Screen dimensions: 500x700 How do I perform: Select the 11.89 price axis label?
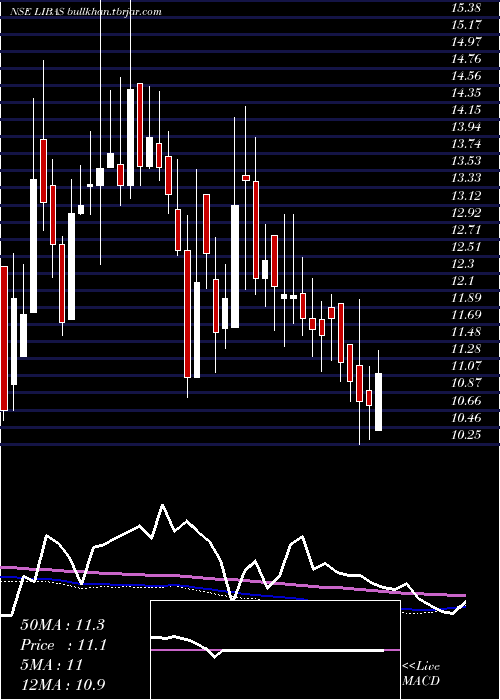coord(466,297)
